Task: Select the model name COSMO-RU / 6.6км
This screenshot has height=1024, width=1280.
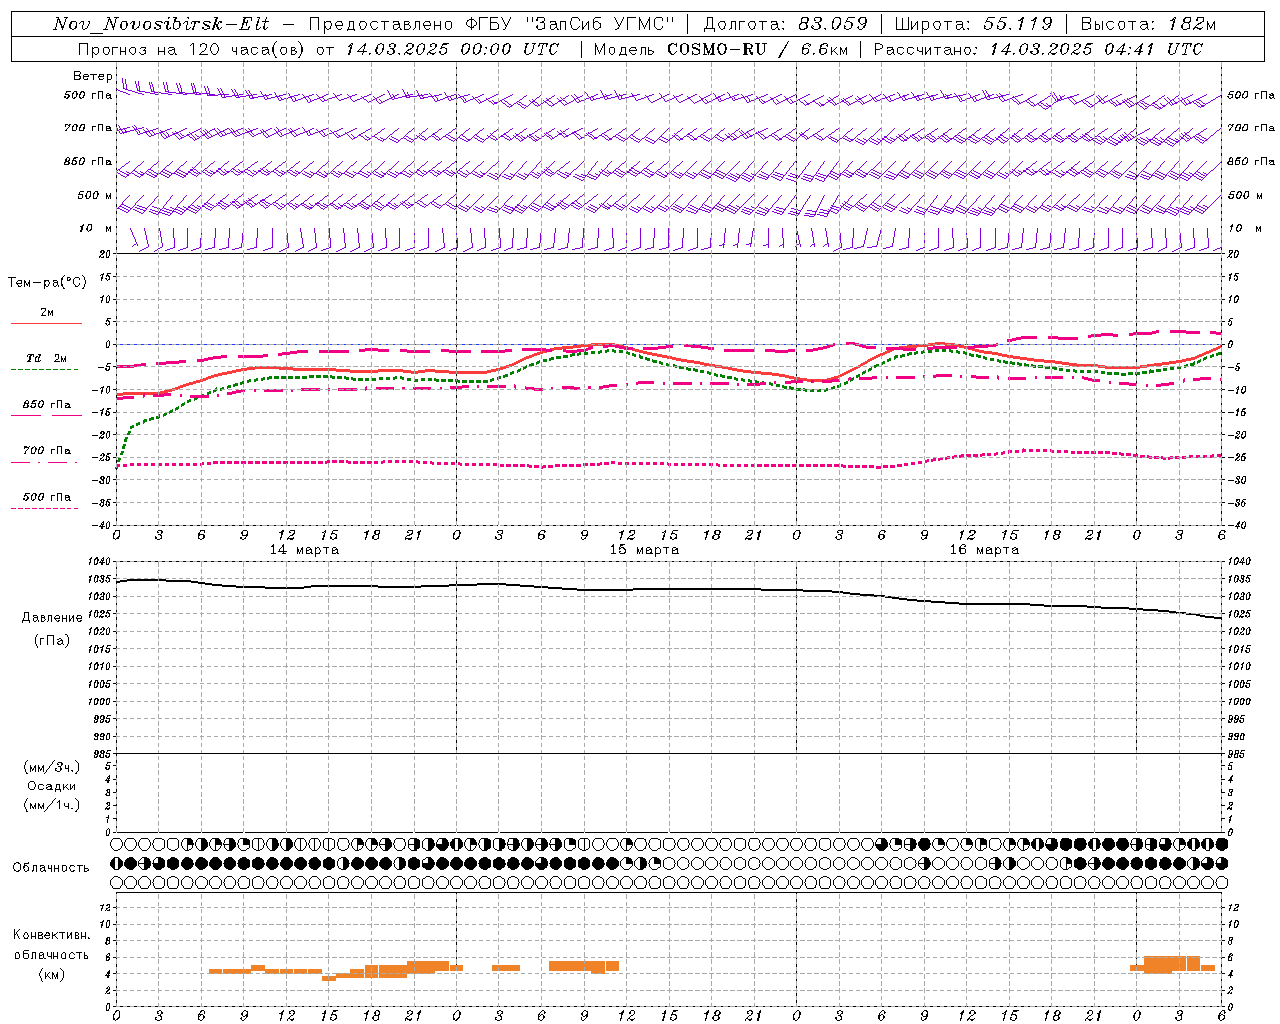Action: [x=758, y=49]
